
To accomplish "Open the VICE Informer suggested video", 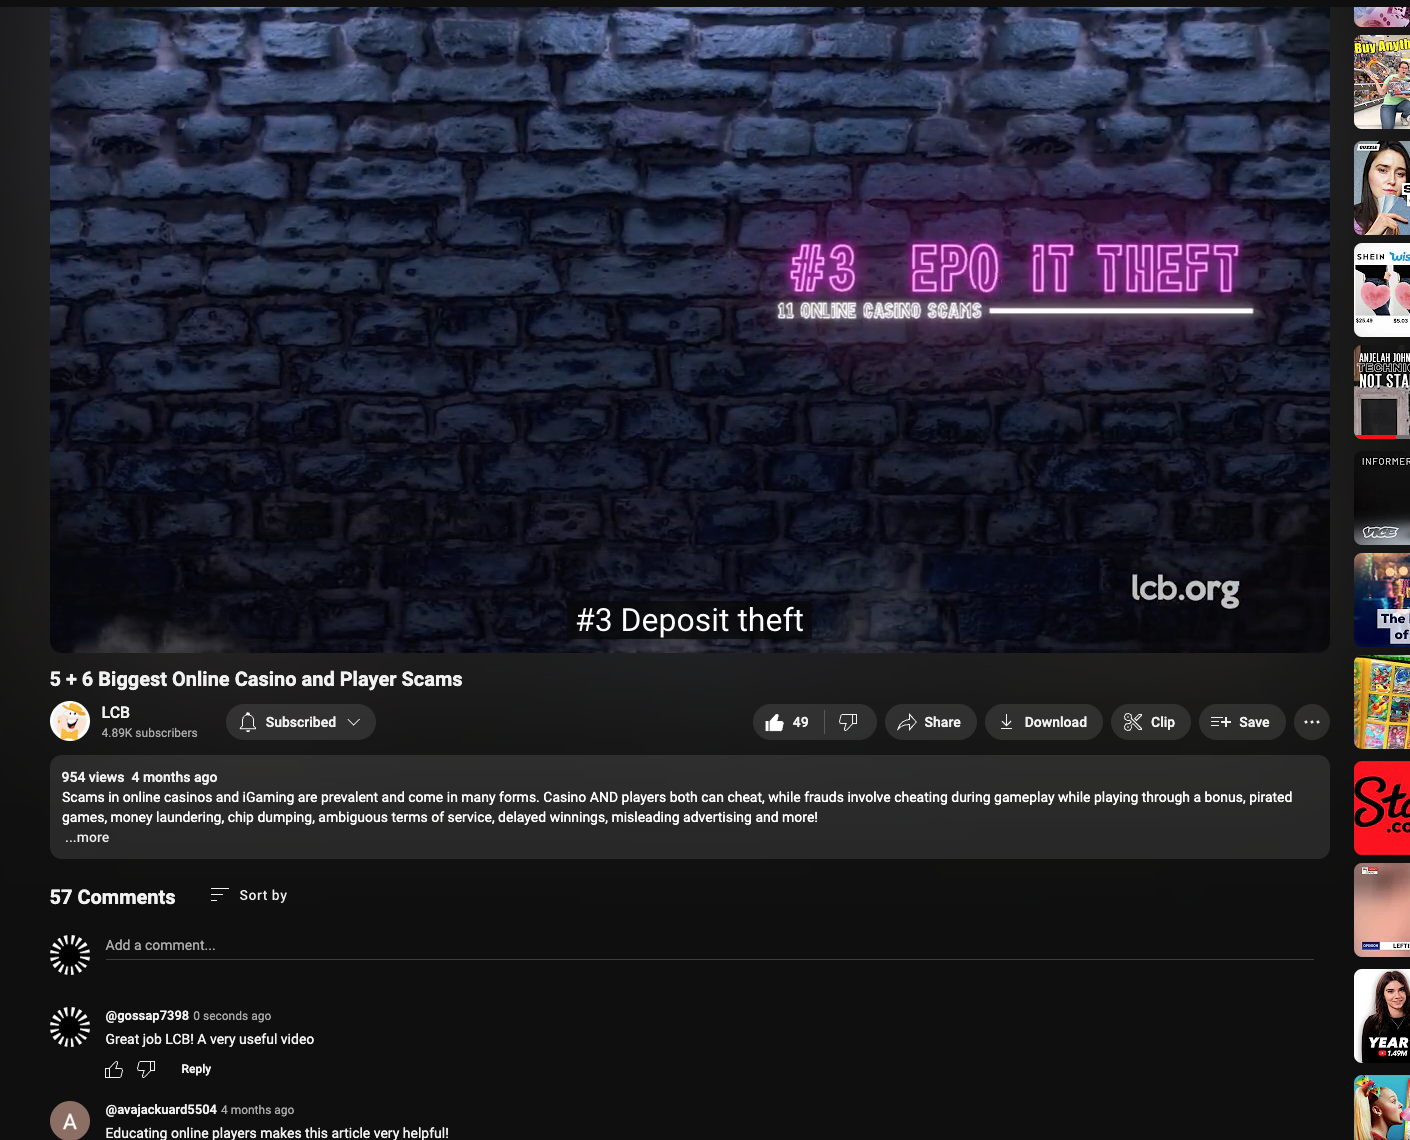I will click(1382, 498).
